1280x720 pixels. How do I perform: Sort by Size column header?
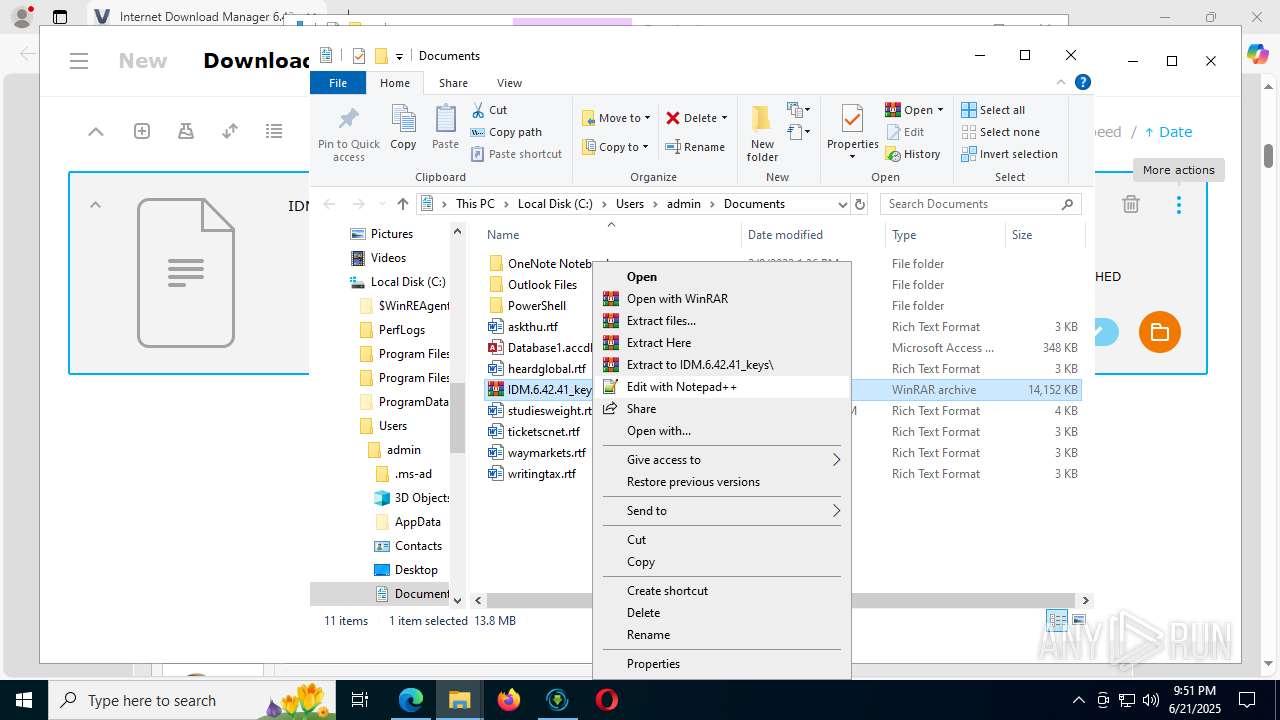(x=1044, y=235)
